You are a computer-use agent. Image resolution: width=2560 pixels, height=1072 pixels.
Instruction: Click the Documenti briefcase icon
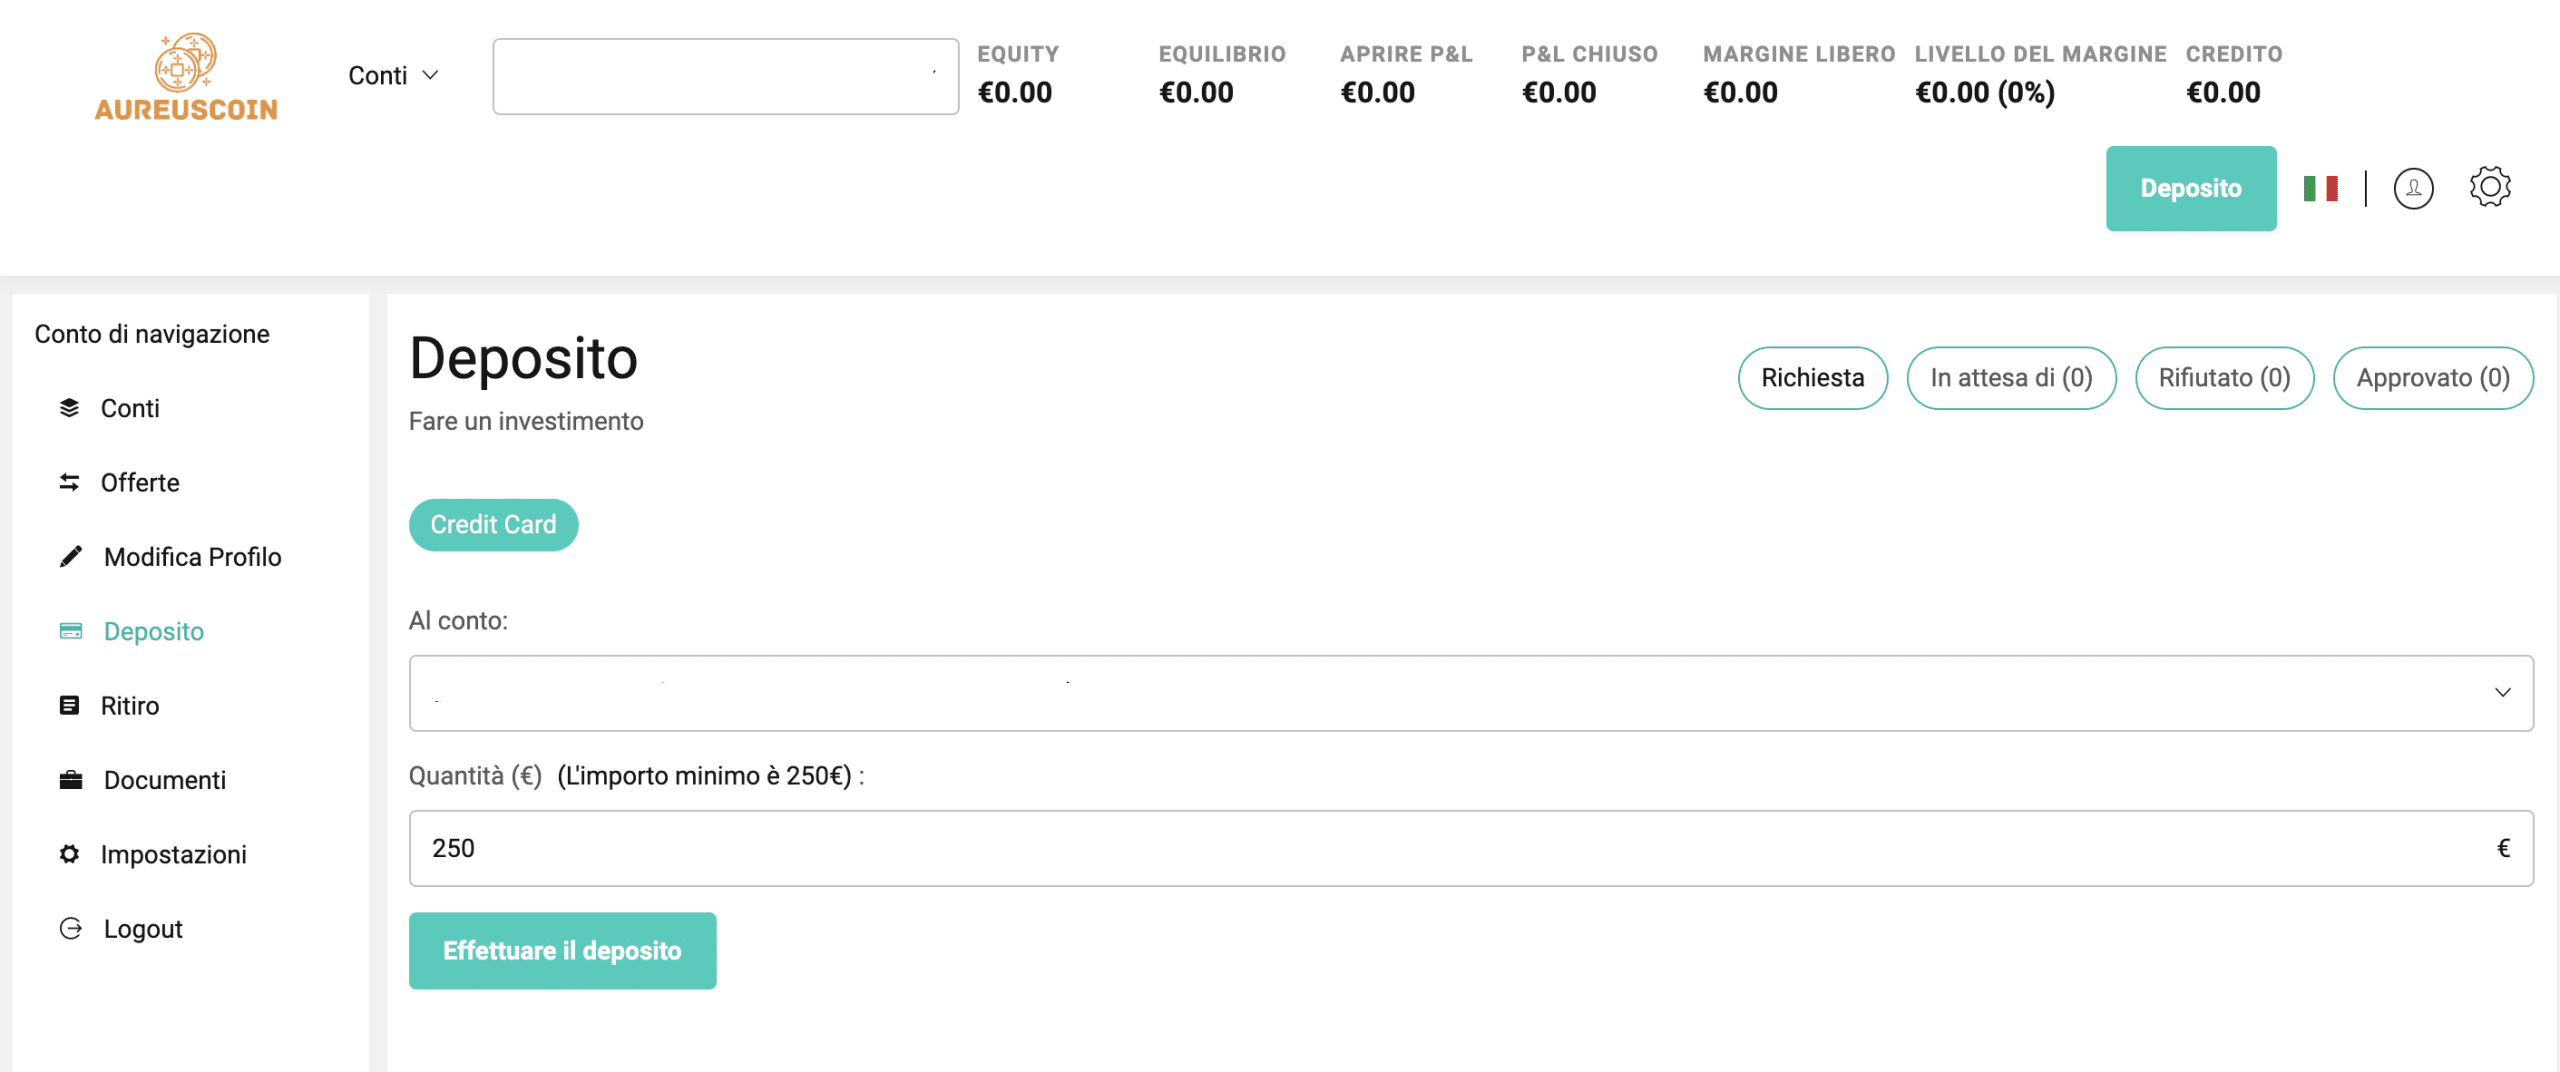pyautogui.click(x=71, y=780)
